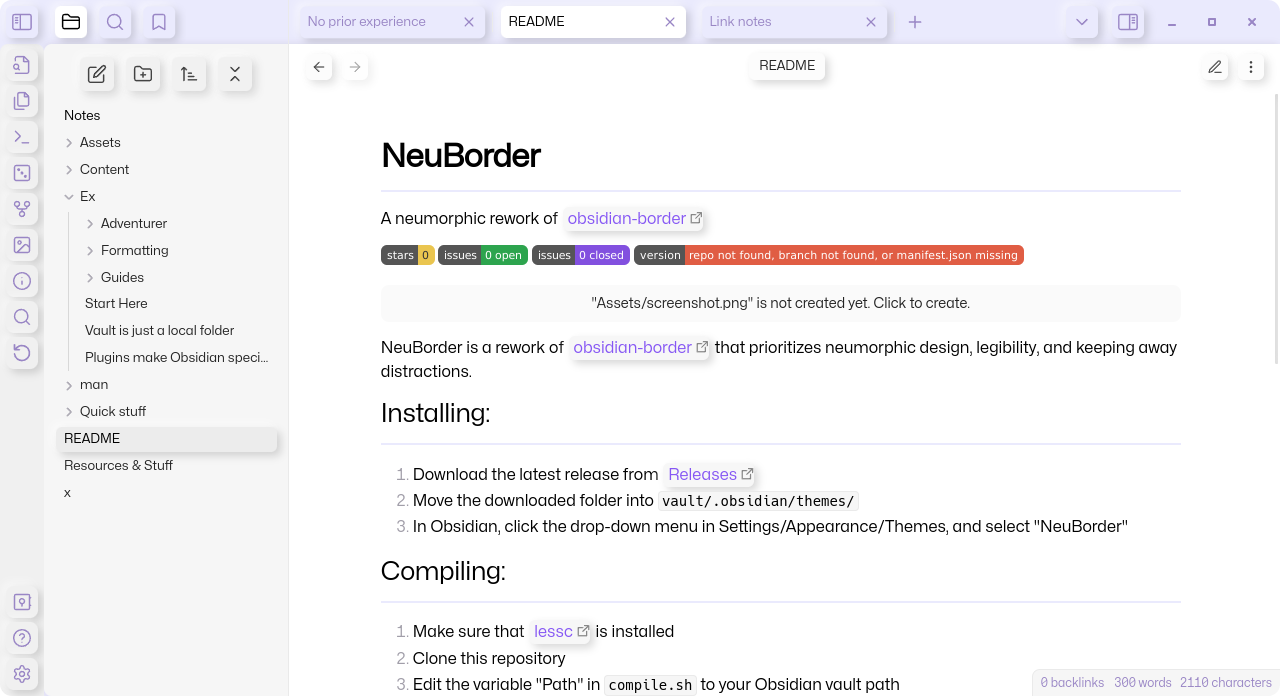Image resolution: width=1280 pixels, height=696 pixels.
Task: Toggle the right sidebar panel
Action: click(x=1127, y=21)
